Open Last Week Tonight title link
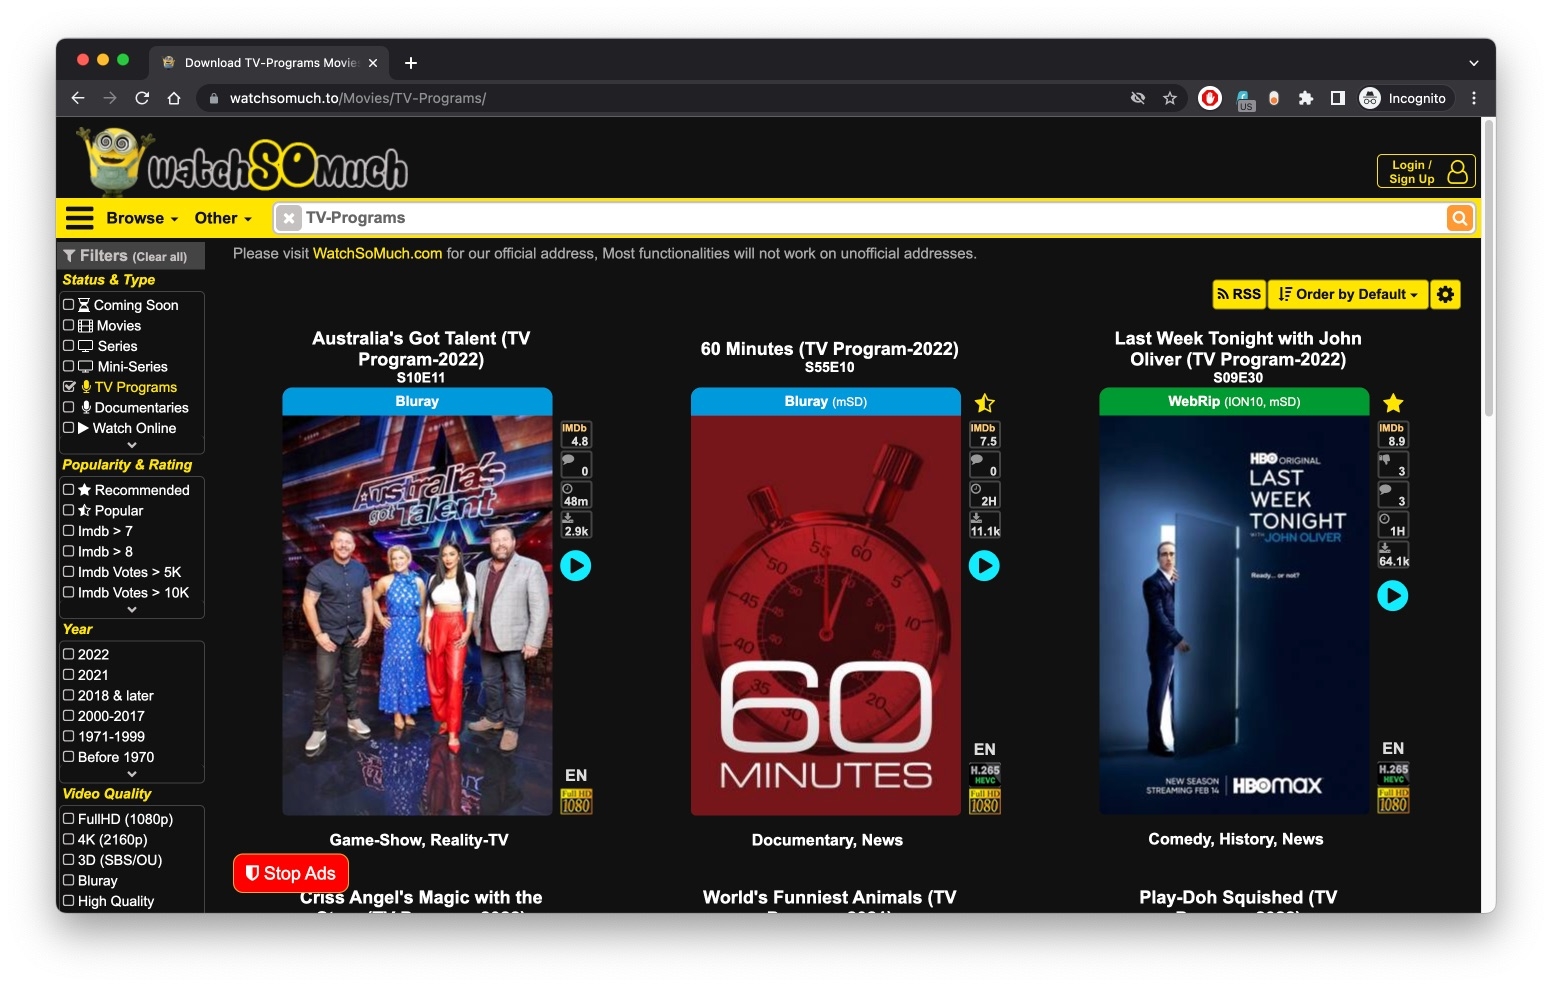This screenshot has width=1552, height=987. tap(1238, 349)
